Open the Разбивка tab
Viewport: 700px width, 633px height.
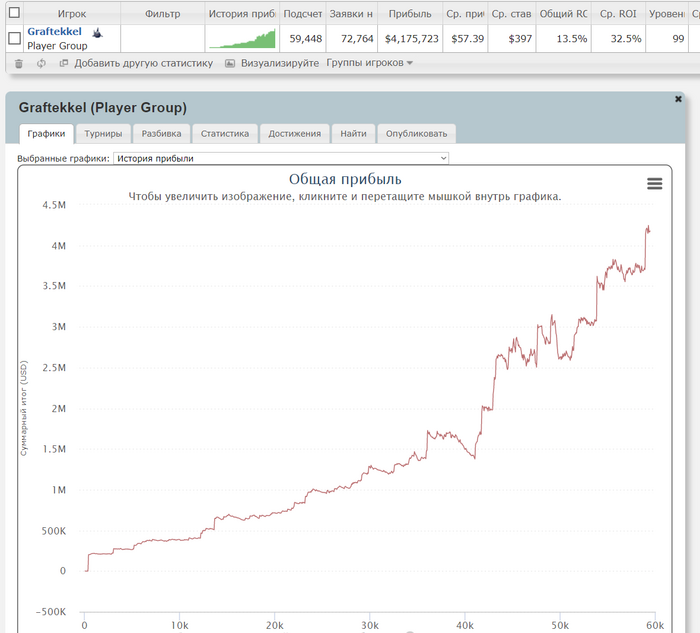coord(161,133)
